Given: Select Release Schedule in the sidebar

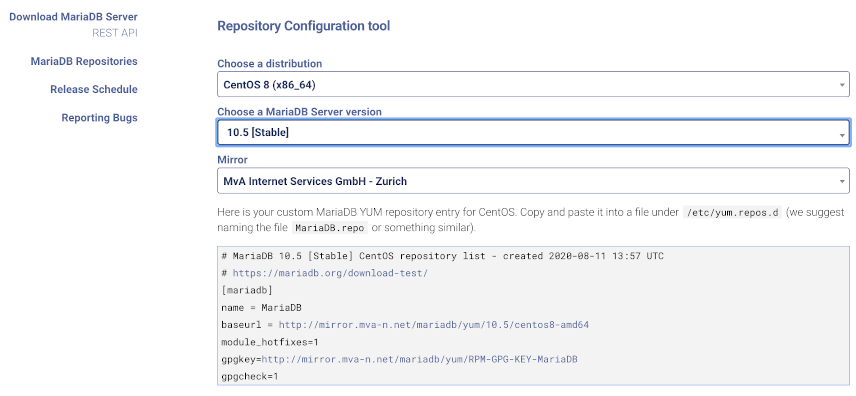Looking at the screenshot, I should [94, 89].
